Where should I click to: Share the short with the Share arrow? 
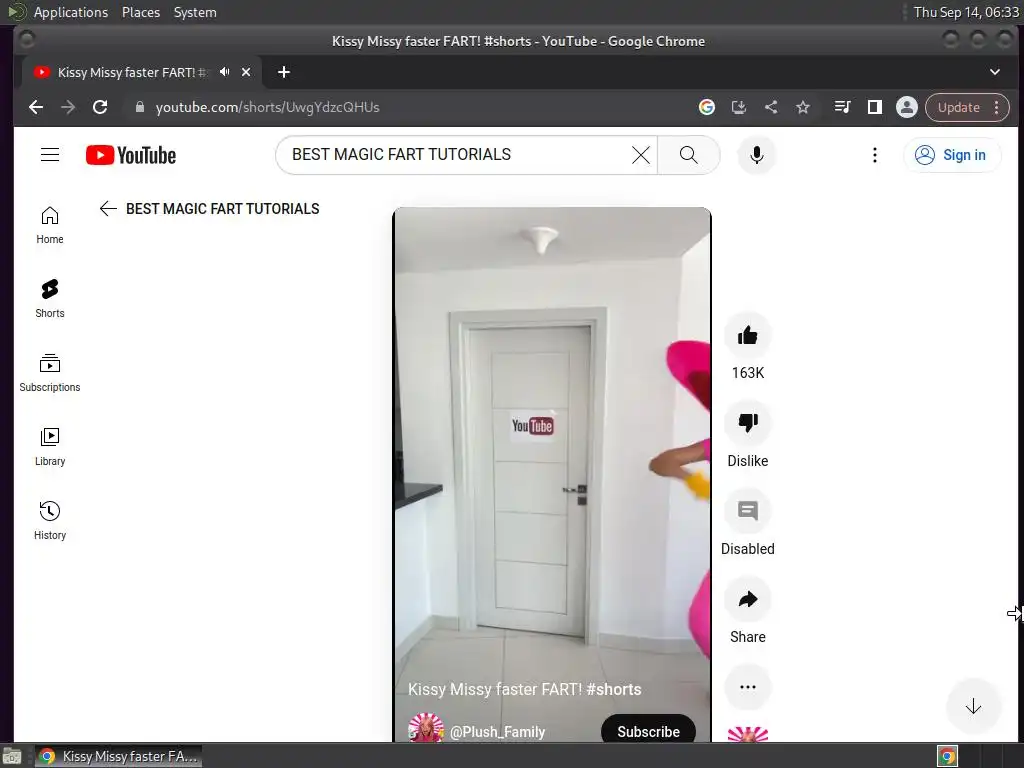[748, 600]
